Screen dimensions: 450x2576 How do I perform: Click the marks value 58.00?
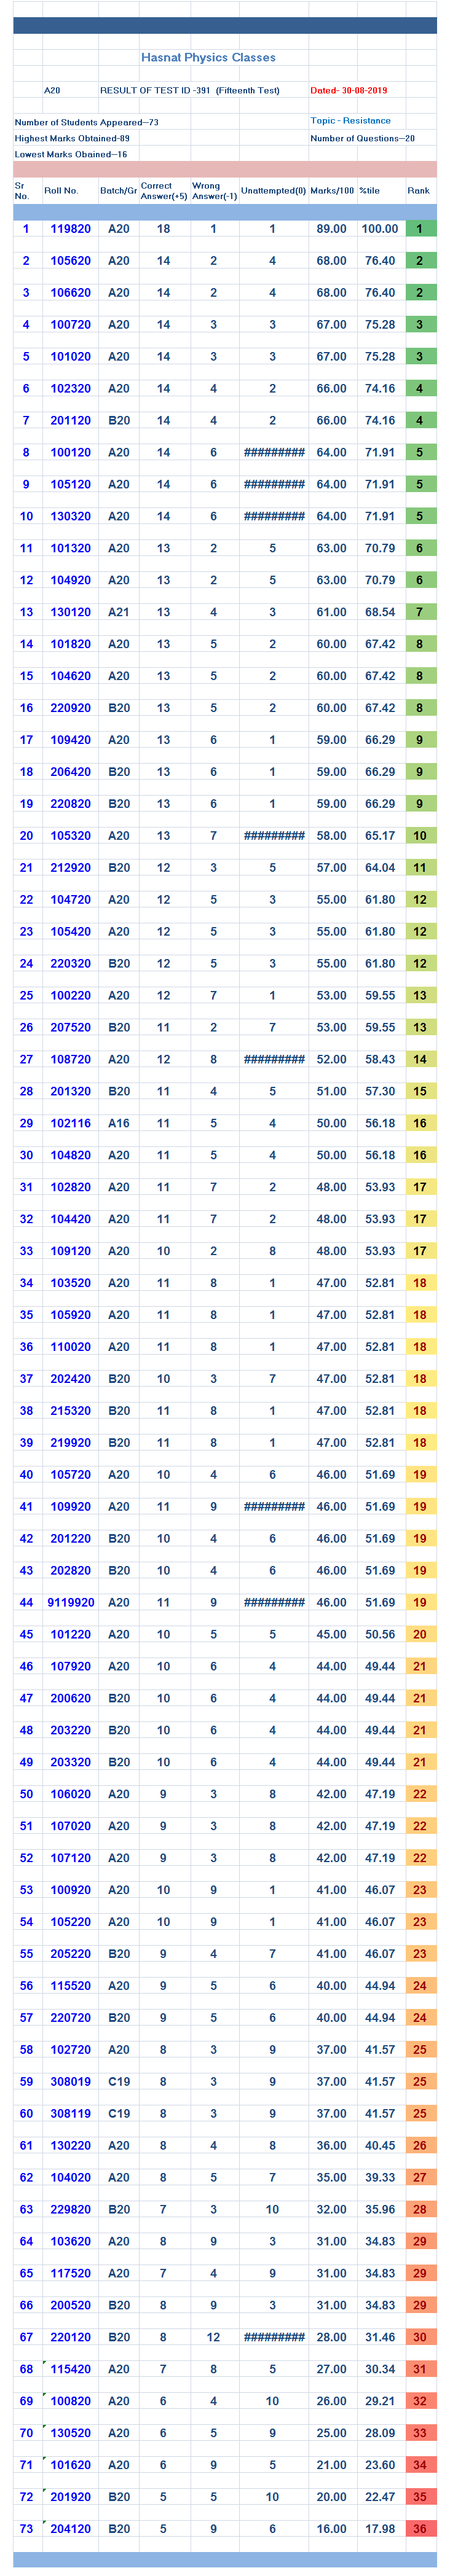tap(331, 836)
